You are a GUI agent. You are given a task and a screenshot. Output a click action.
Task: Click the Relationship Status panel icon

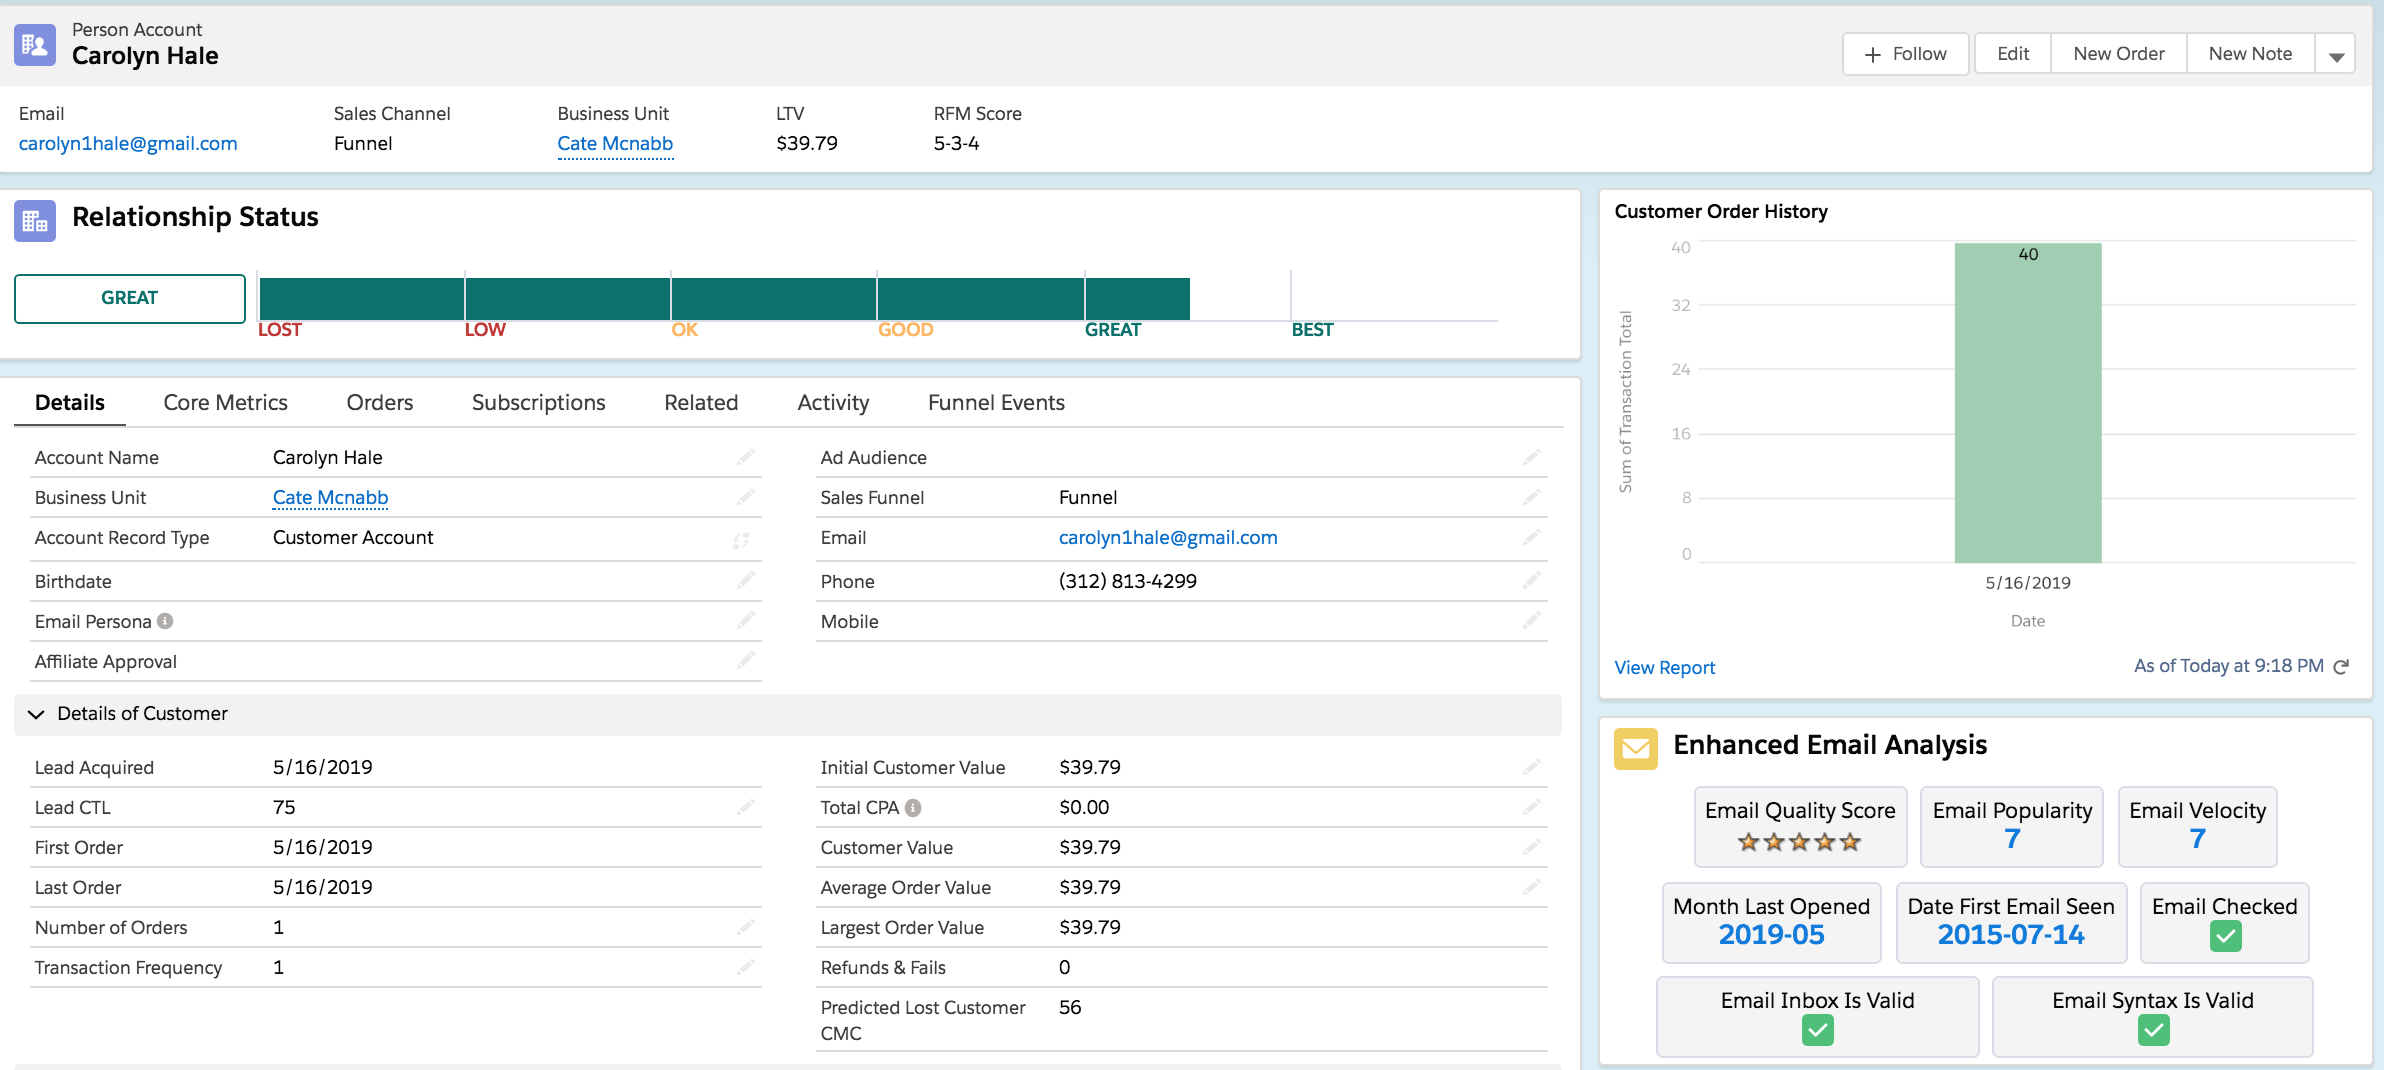(33, 220)
